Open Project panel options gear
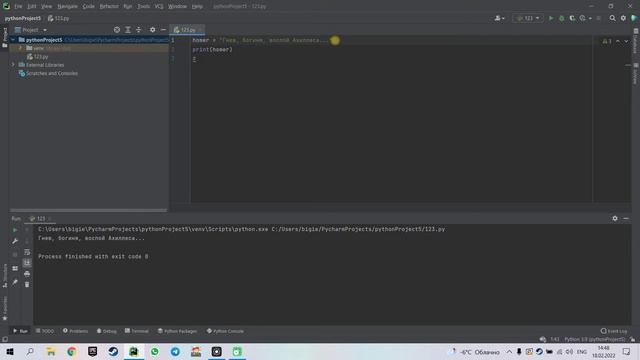The width and height of the screenshot is (640, 360). pos(152,30)
